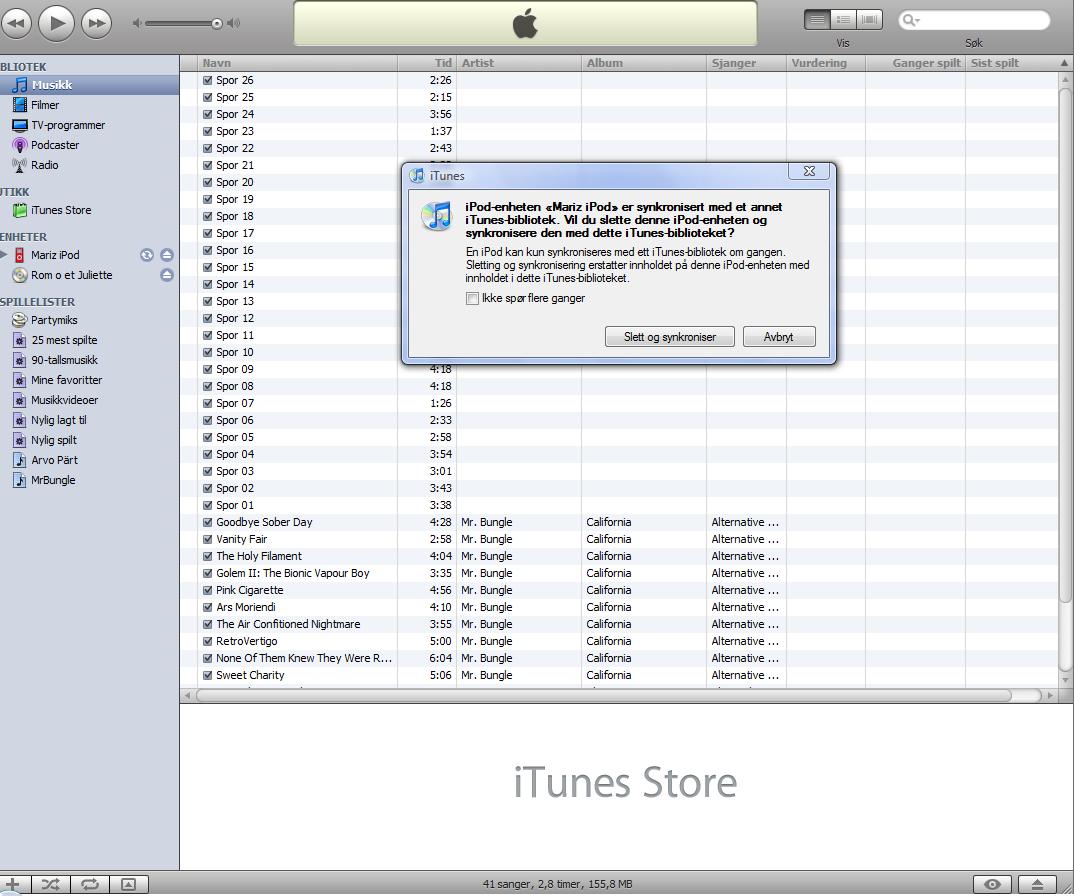
Task: Select the RetroVertigo track row
Action: [x=620, y=641]
